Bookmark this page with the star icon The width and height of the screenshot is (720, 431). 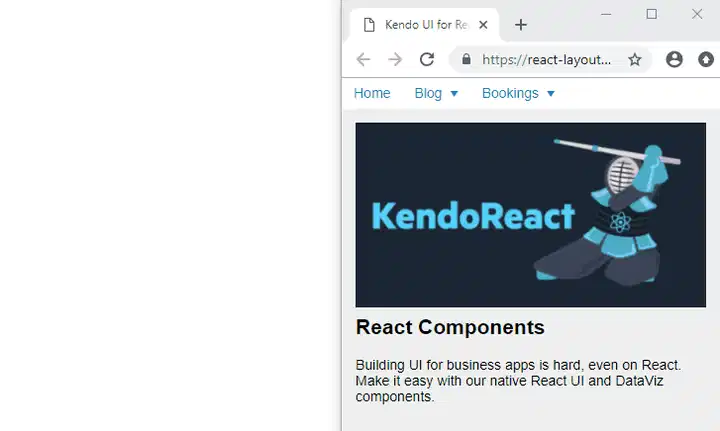click(635, 59)
